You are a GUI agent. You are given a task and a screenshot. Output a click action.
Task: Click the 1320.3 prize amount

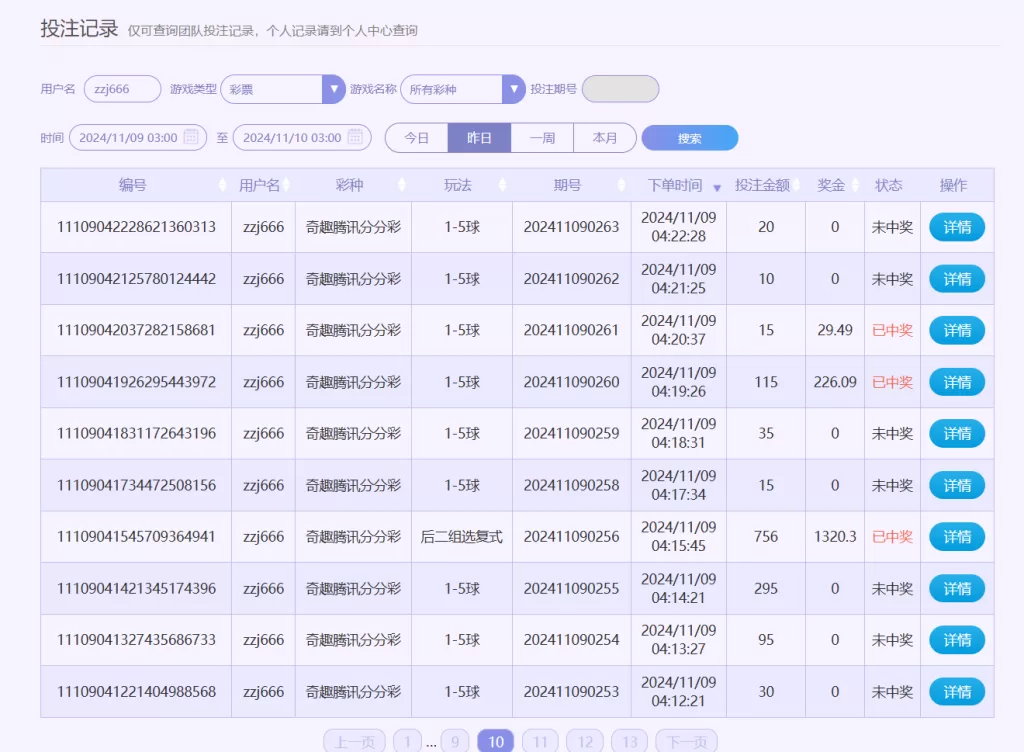(835, 537)
